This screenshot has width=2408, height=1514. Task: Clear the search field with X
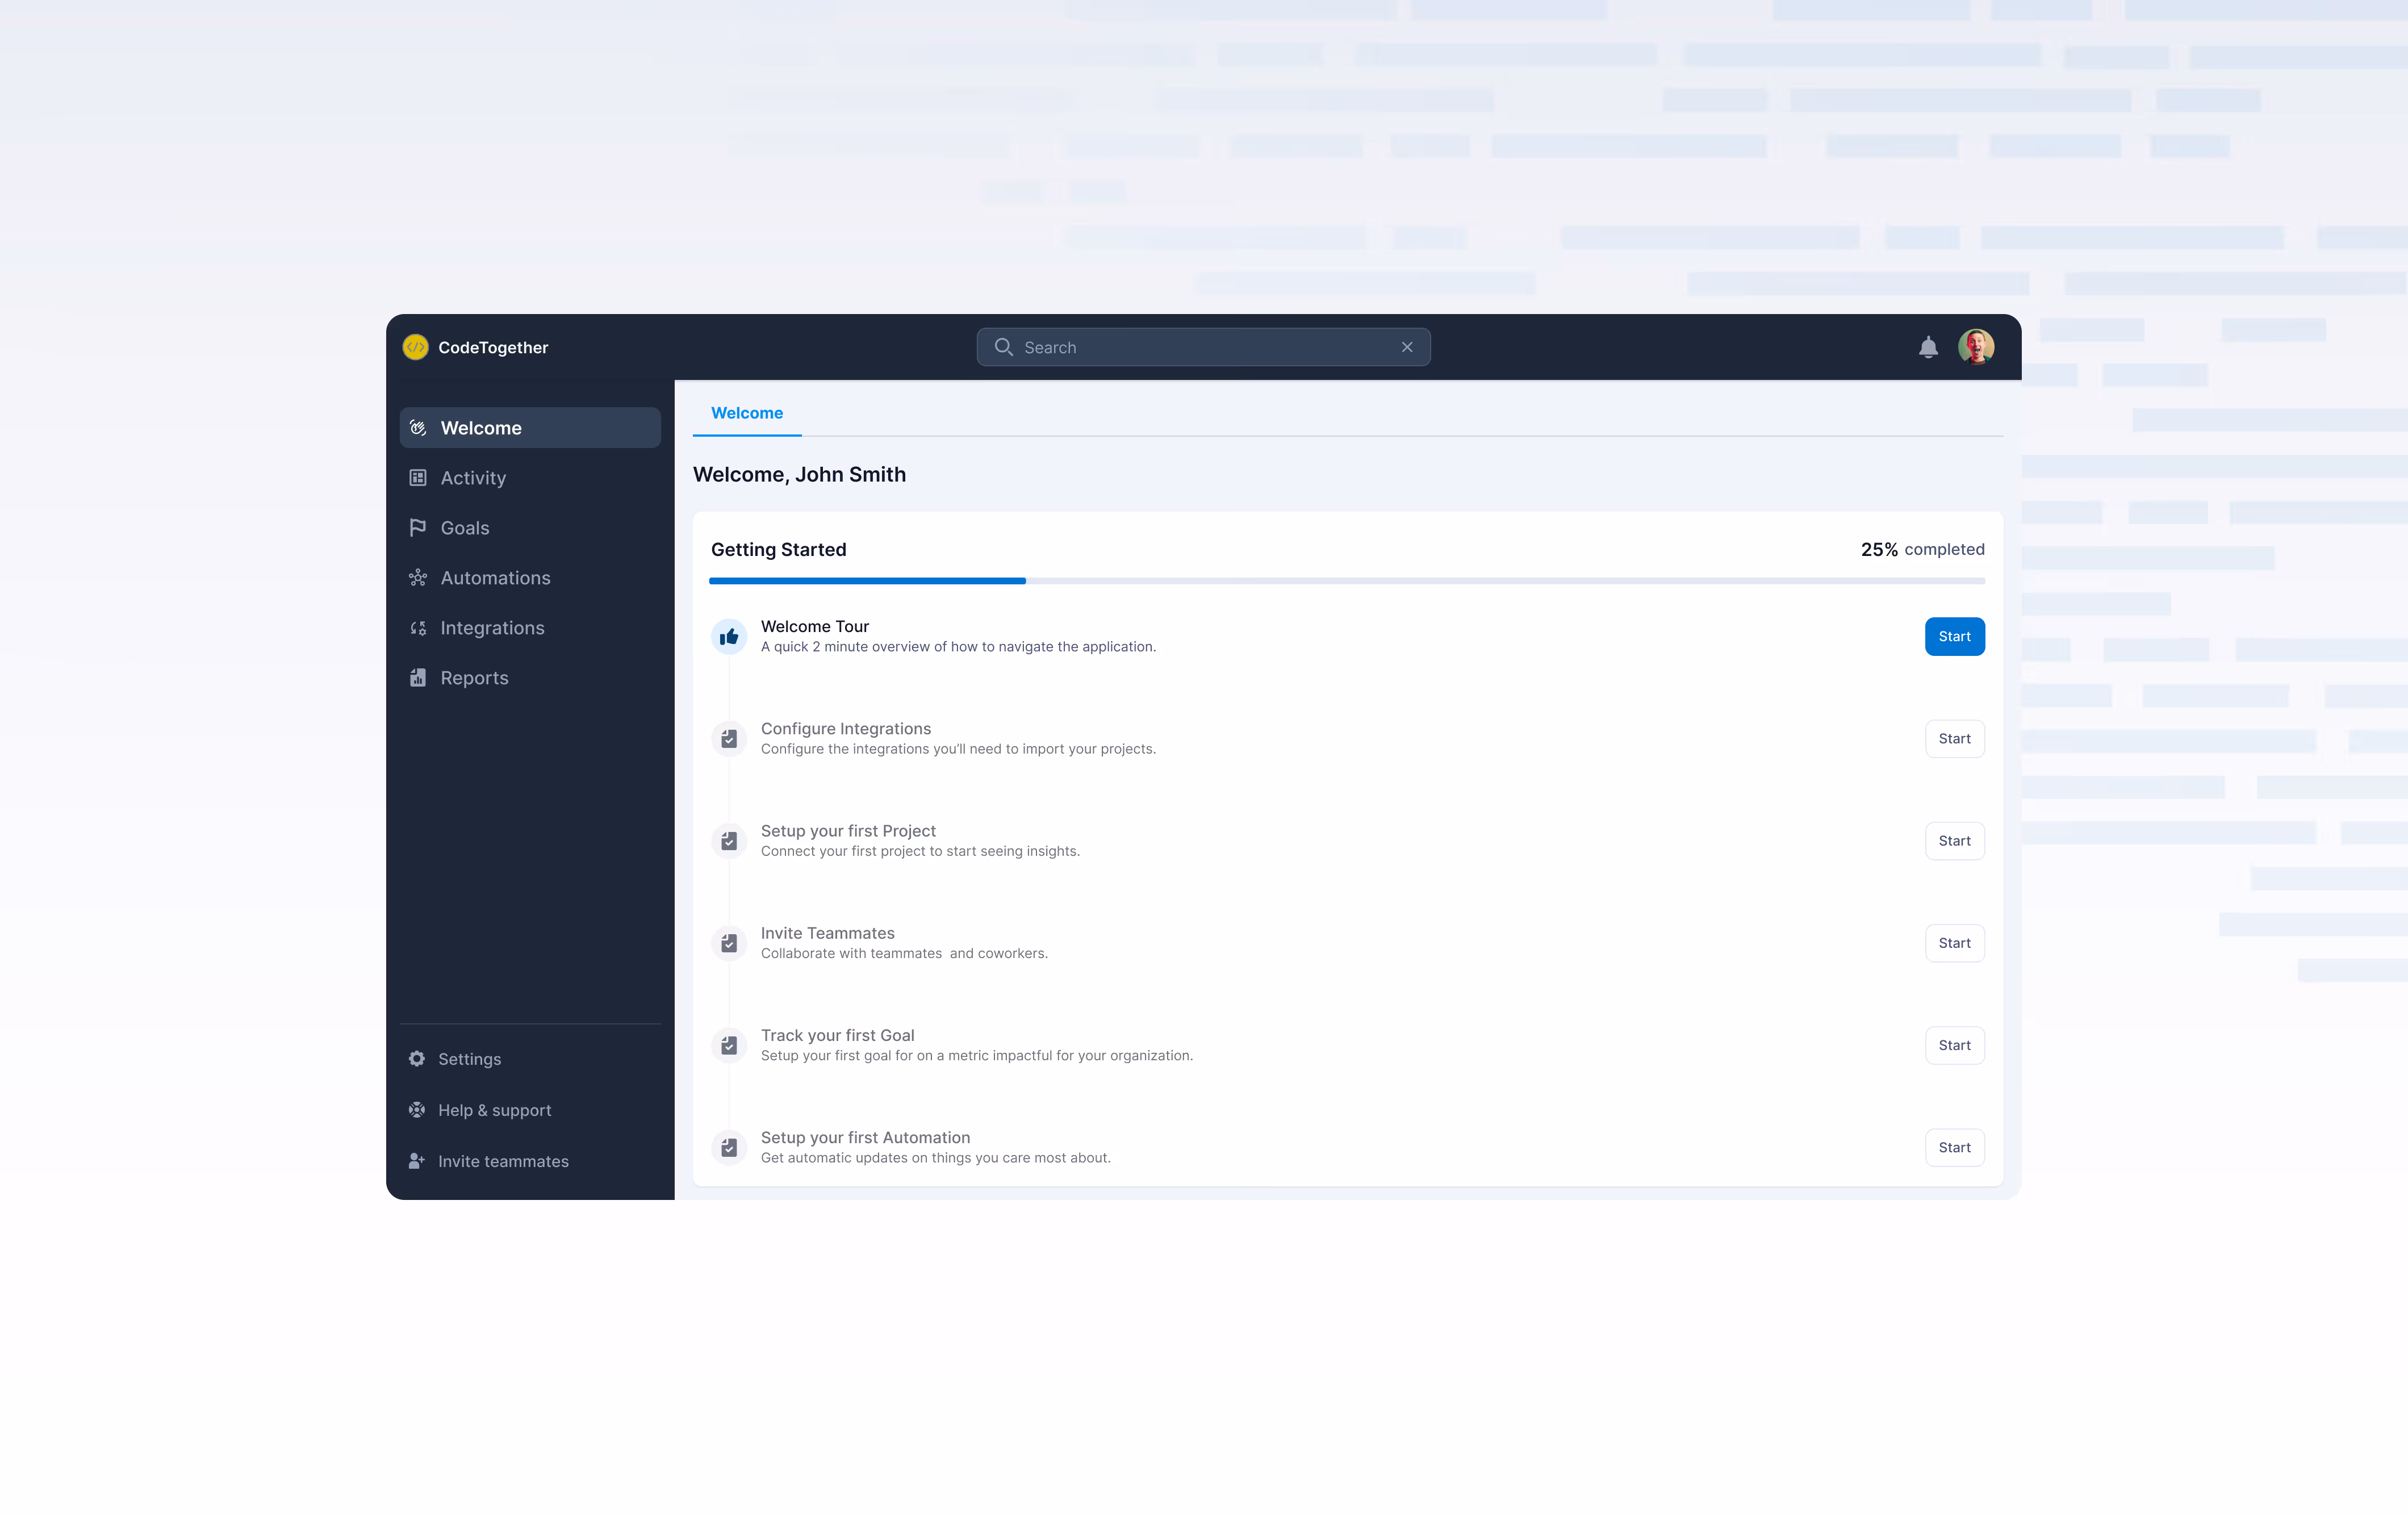pos(1407,347)
